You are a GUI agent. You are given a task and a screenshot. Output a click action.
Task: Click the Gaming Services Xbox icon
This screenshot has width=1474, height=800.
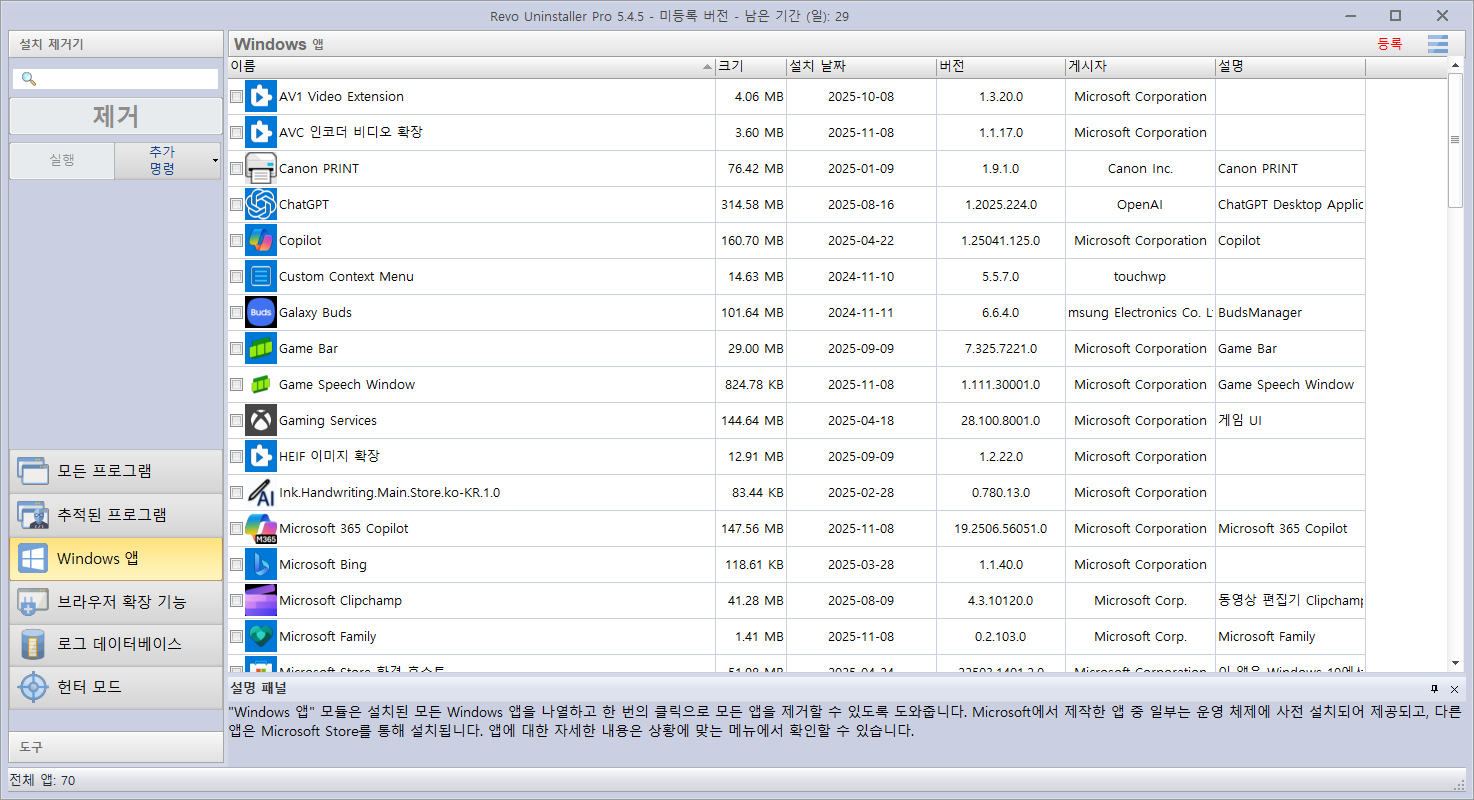[261, 421]
